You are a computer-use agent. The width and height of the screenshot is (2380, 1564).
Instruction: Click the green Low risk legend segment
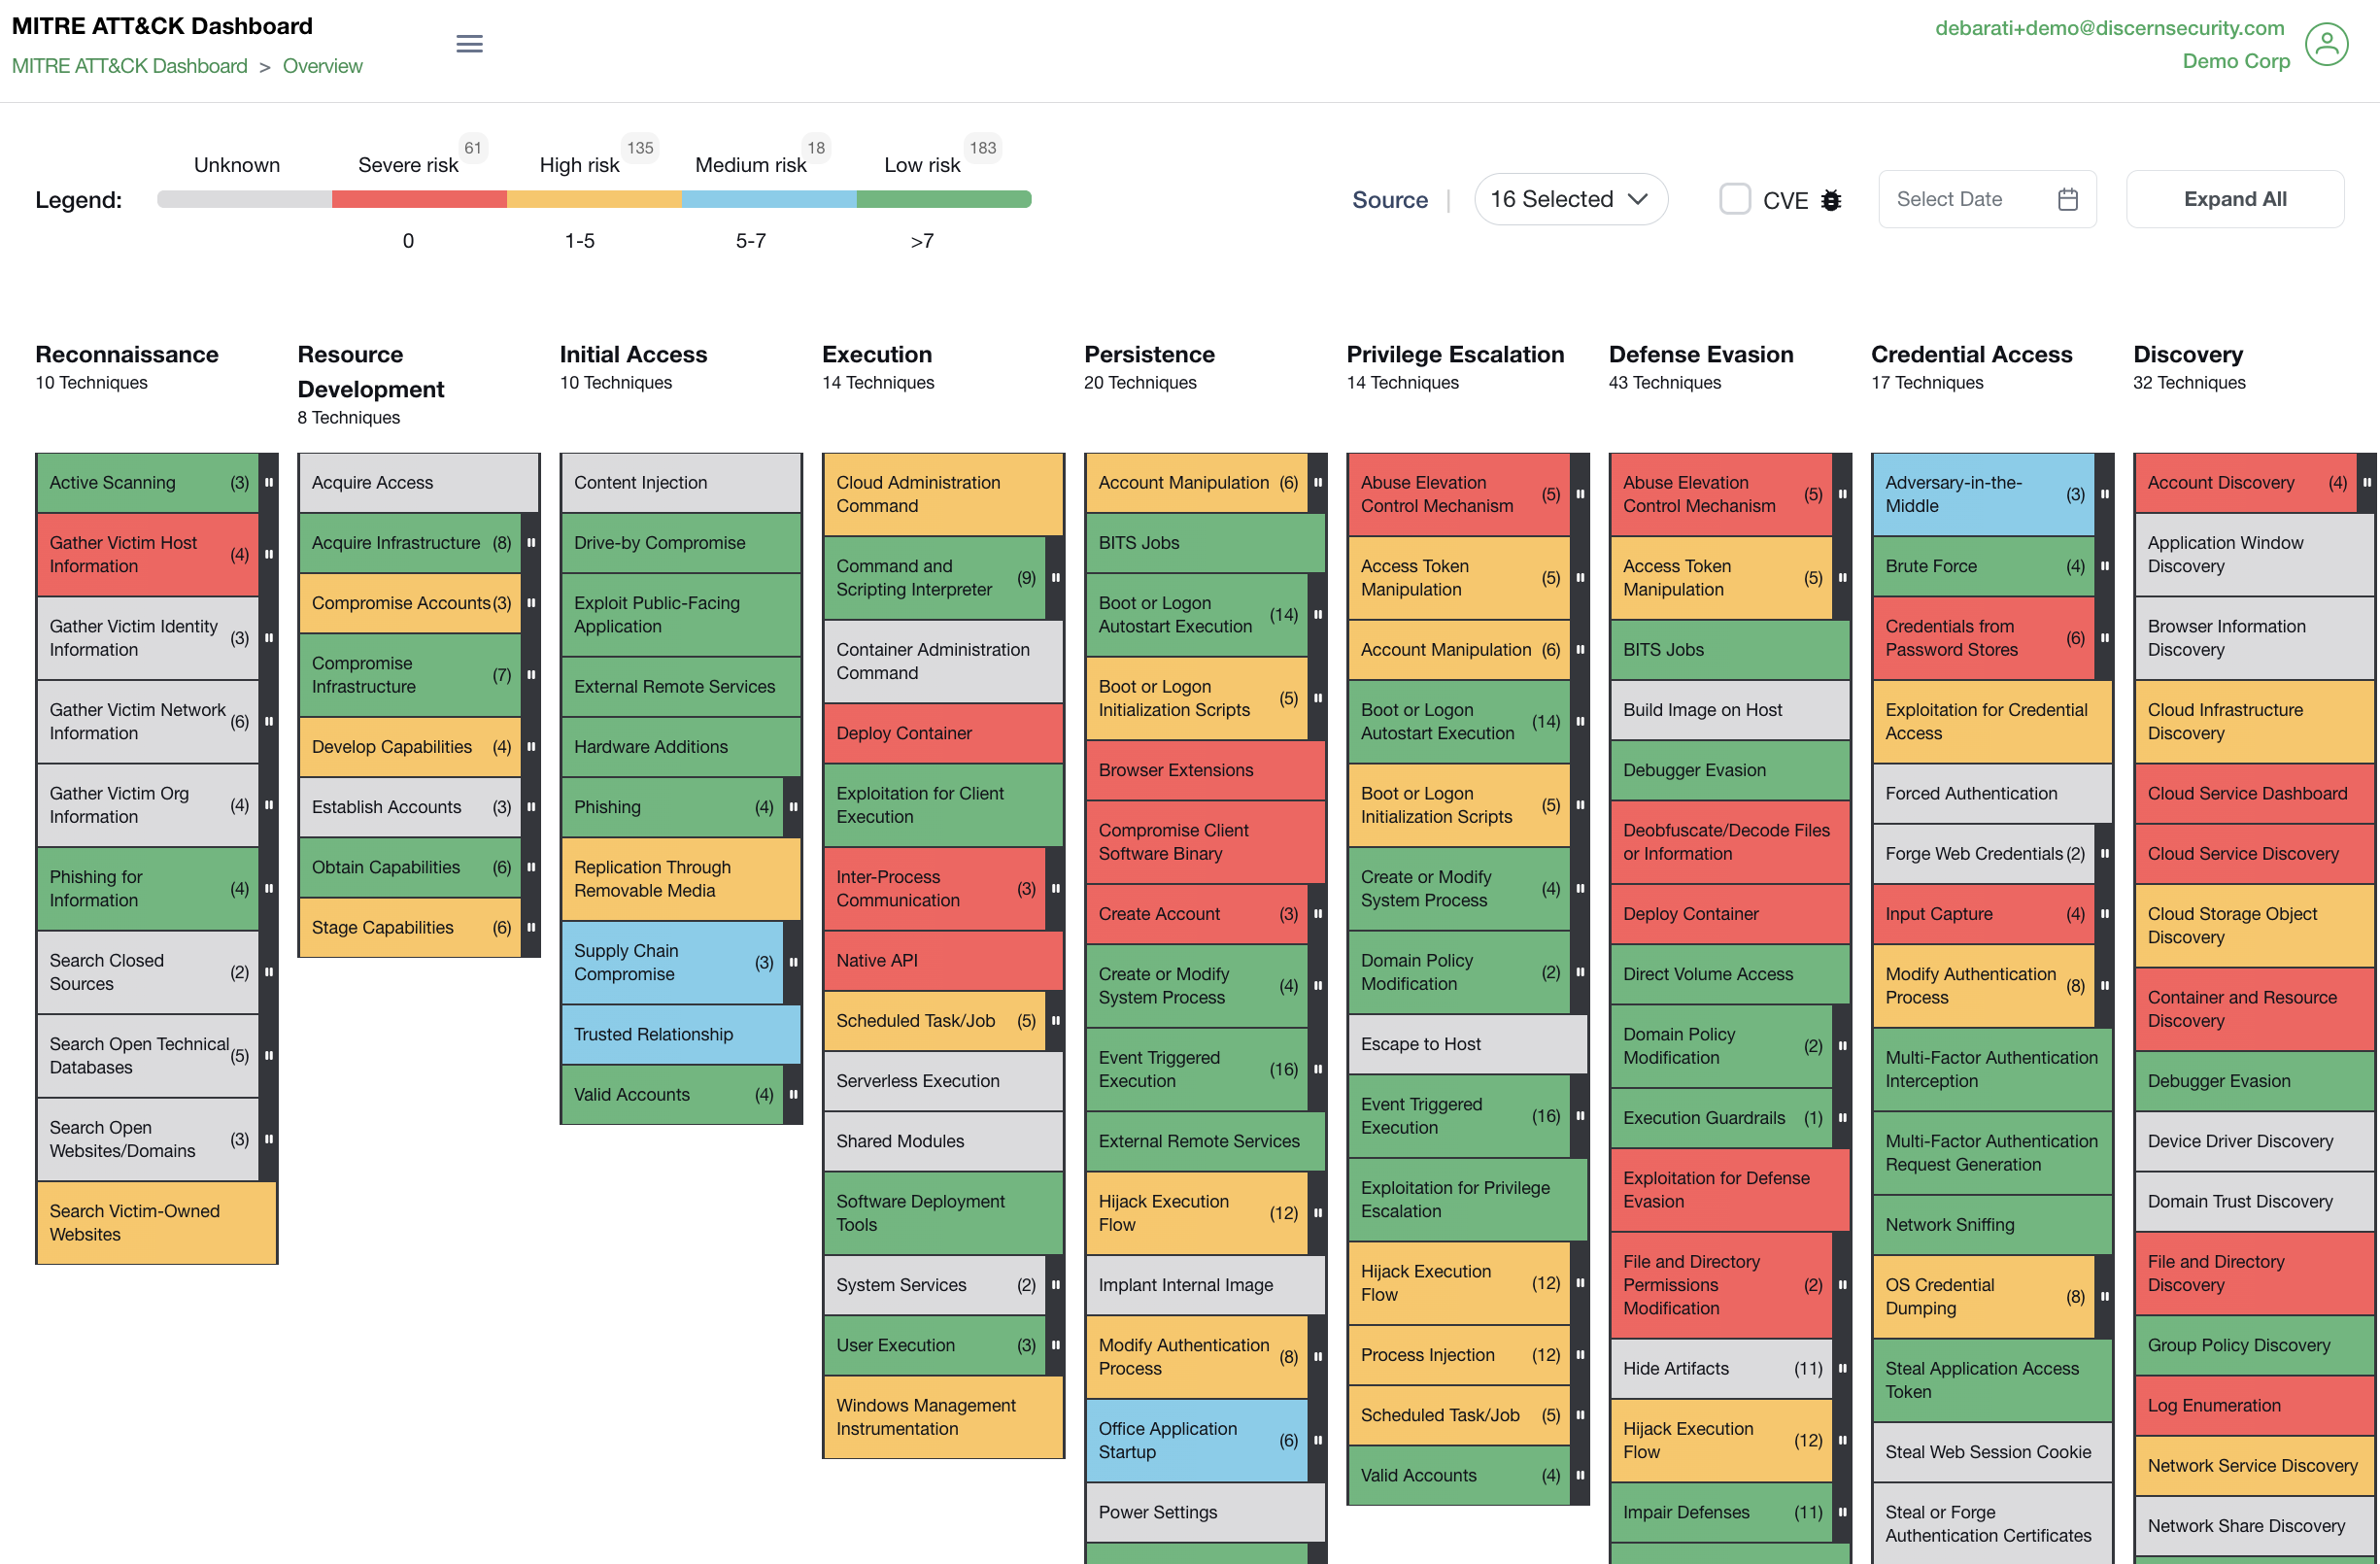pos(944,199)
